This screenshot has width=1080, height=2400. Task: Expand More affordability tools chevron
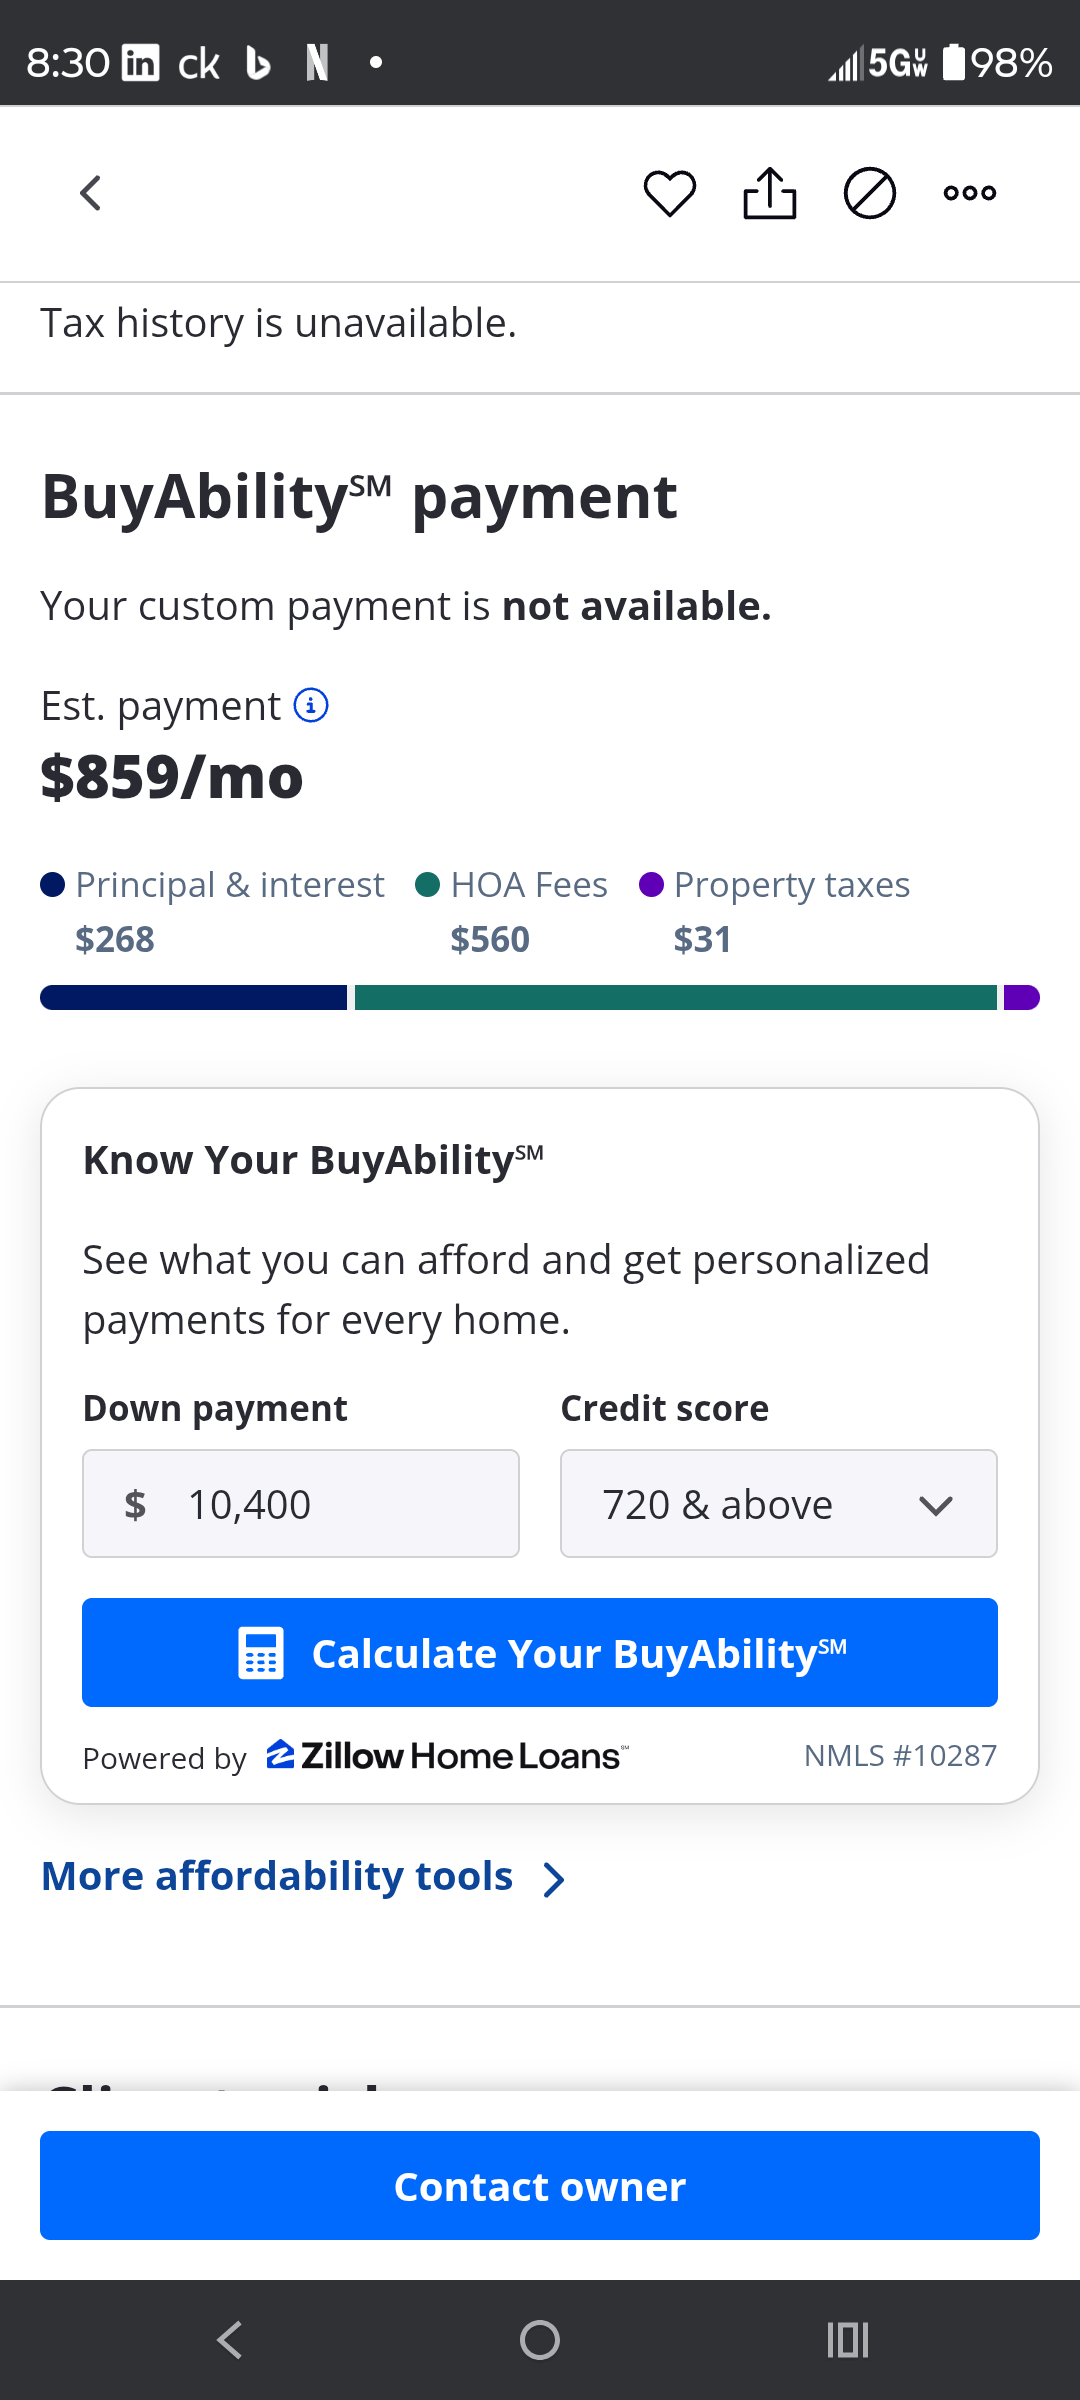coord(554,1879)
